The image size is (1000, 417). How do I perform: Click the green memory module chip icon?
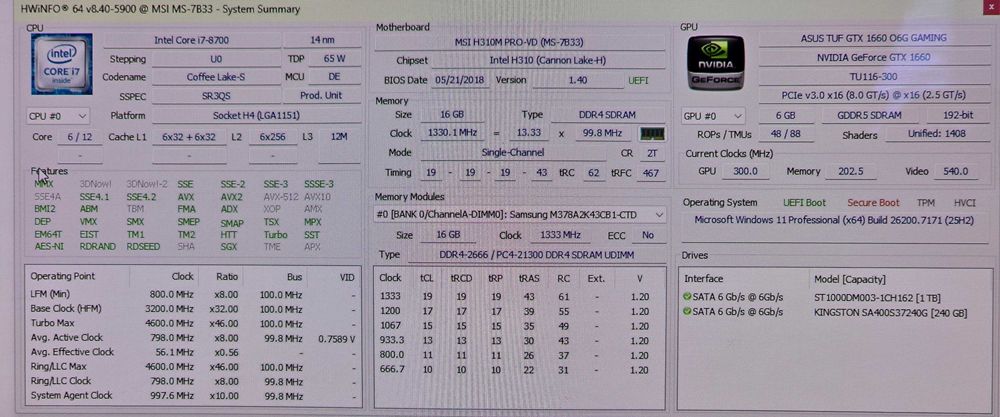(652, 134)
